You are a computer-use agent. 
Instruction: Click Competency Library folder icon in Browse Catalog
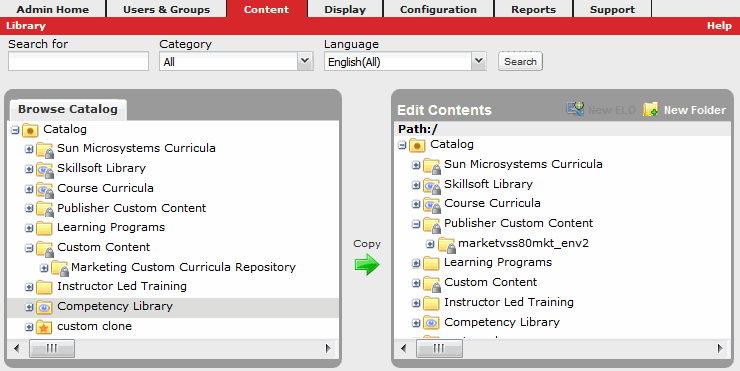(44, 307)
